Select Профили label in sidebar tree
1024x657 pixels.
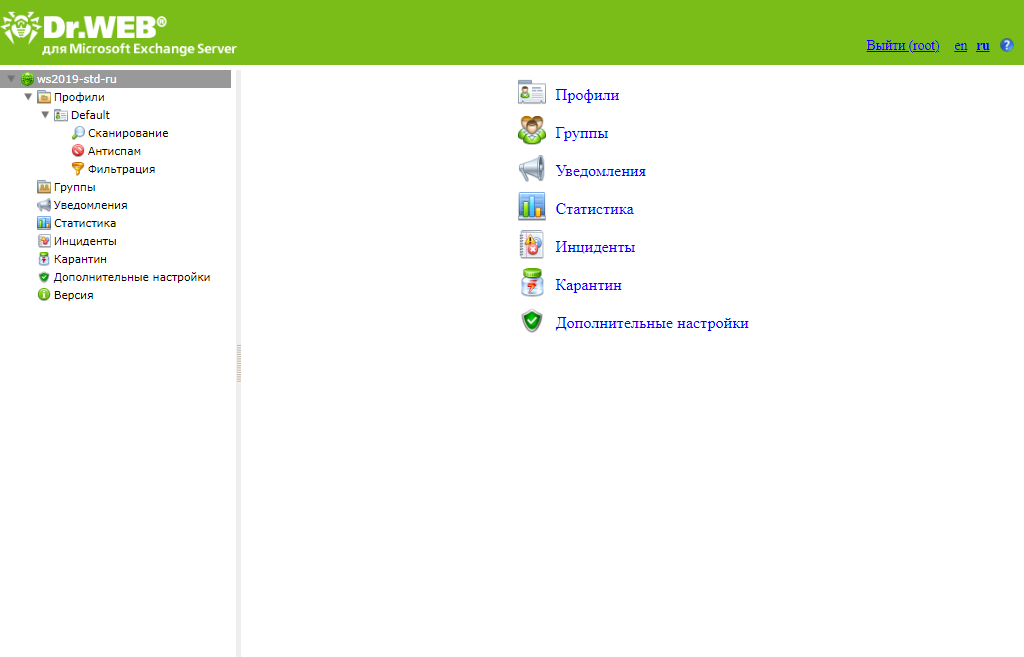tap(79, 97)
